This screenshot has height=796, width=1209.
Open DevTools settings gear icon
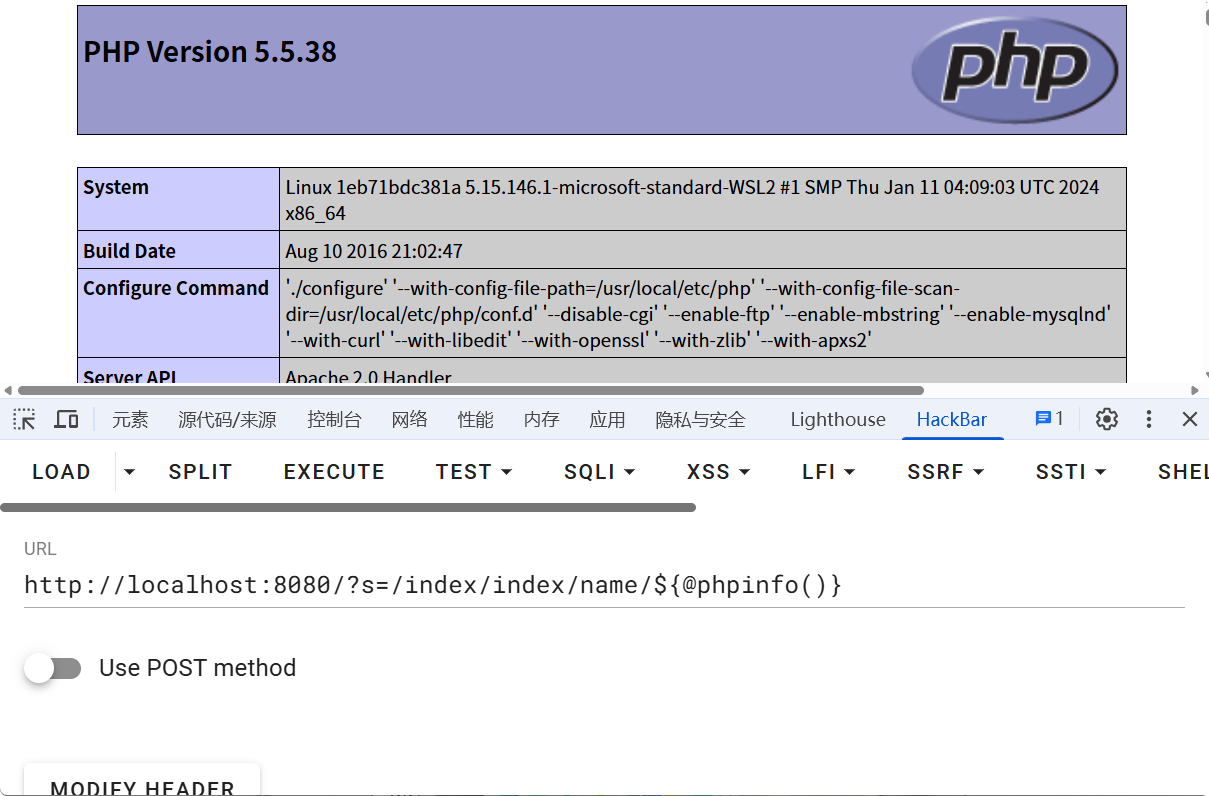coord(1106,419)
